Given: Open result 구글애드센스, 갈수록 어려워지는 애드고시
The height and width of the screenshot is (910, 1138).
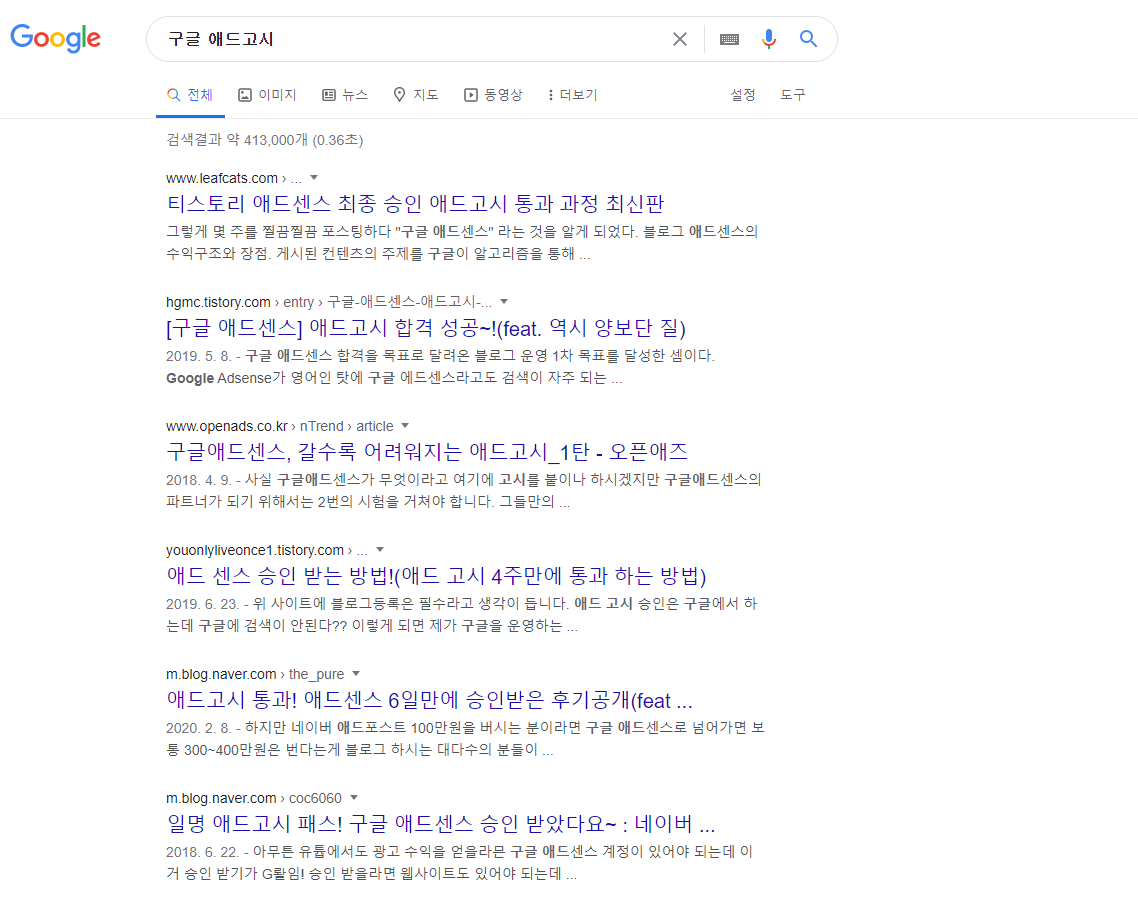Looking at the screenshot, I should click(427, 452).
